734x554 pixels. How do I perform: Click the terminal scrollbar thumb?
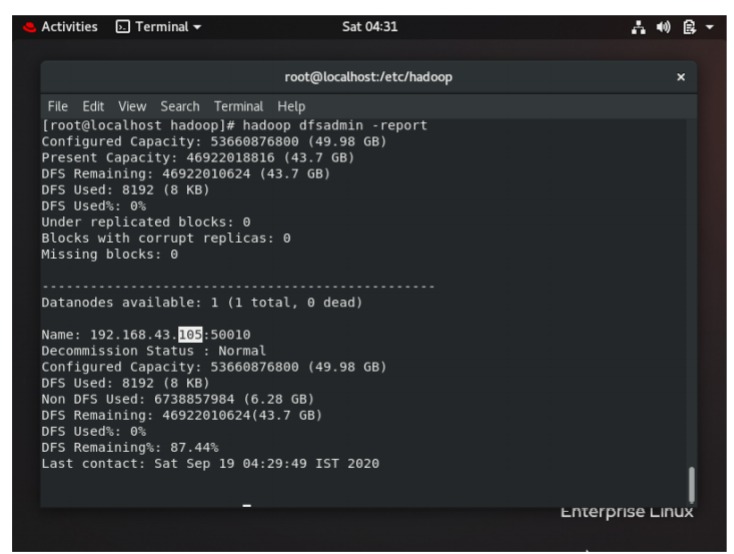click(691, 485)
